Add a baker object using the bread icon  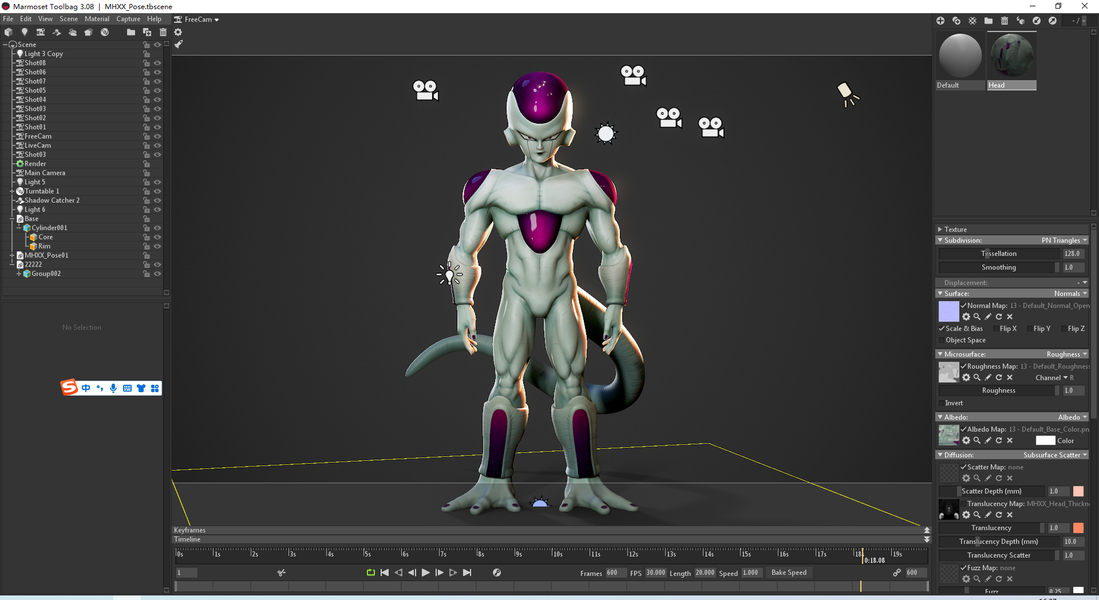coord(88,32)
